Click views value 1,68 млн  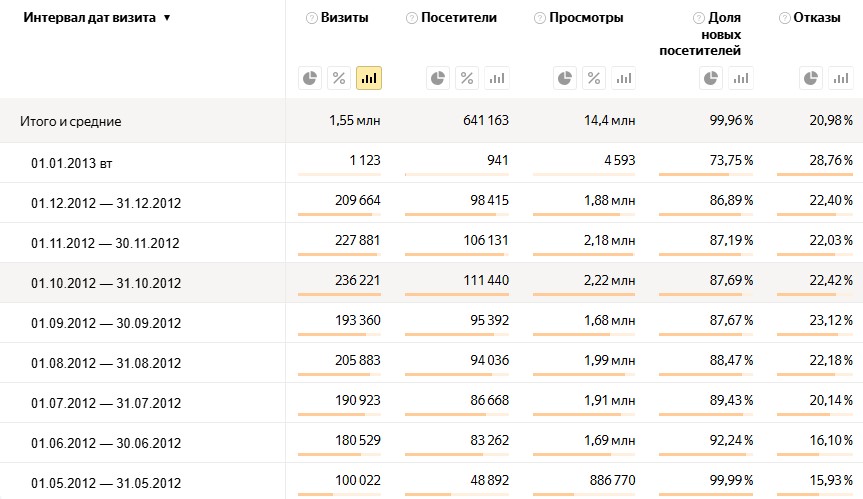coord(609,320)
